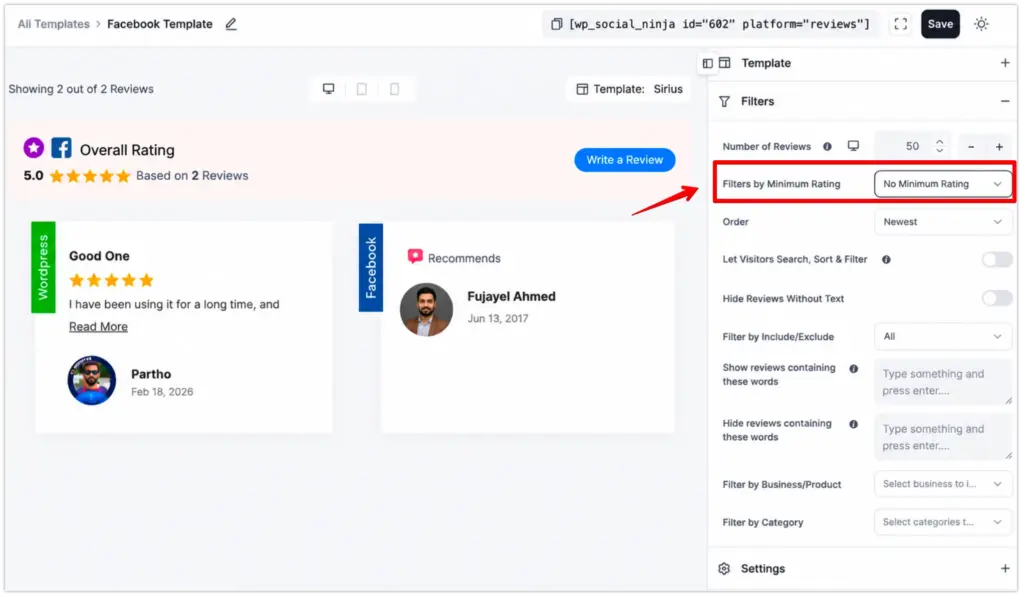1024x596 pixels.
Task: Click the Number of Reviews value field
Action: coord(913,147)
